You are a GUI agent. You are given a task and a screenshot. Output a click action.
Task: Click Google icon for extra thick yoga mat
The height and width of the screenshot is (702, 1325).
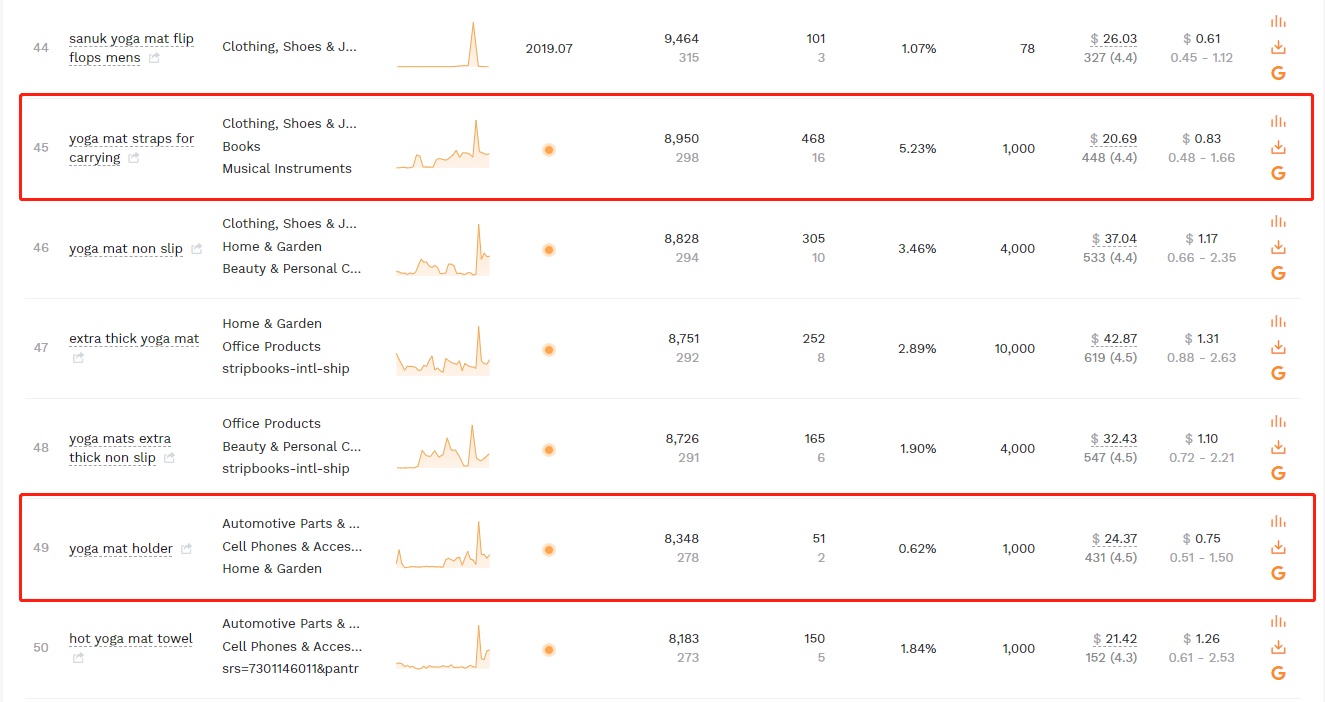1278,373
